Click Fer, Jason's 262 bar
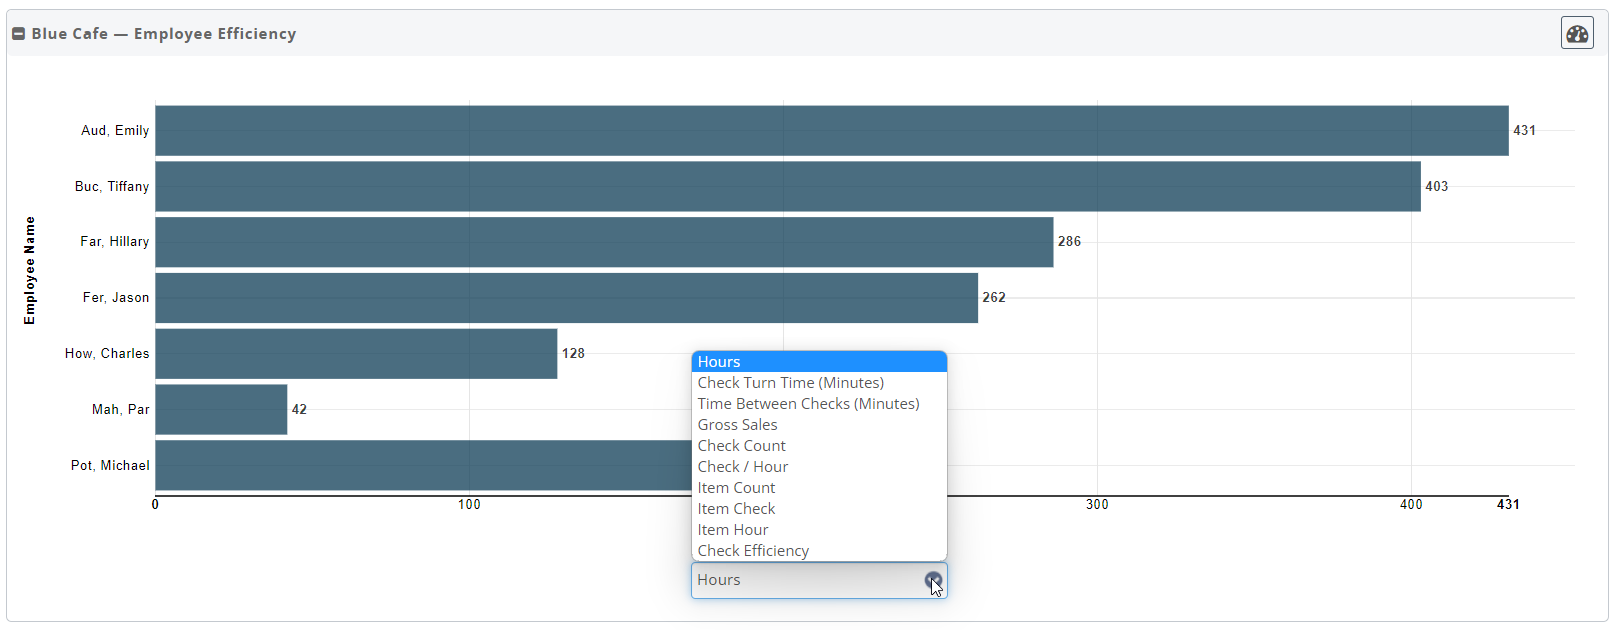Screen dimensions: 1621x630 coord(566,298)
